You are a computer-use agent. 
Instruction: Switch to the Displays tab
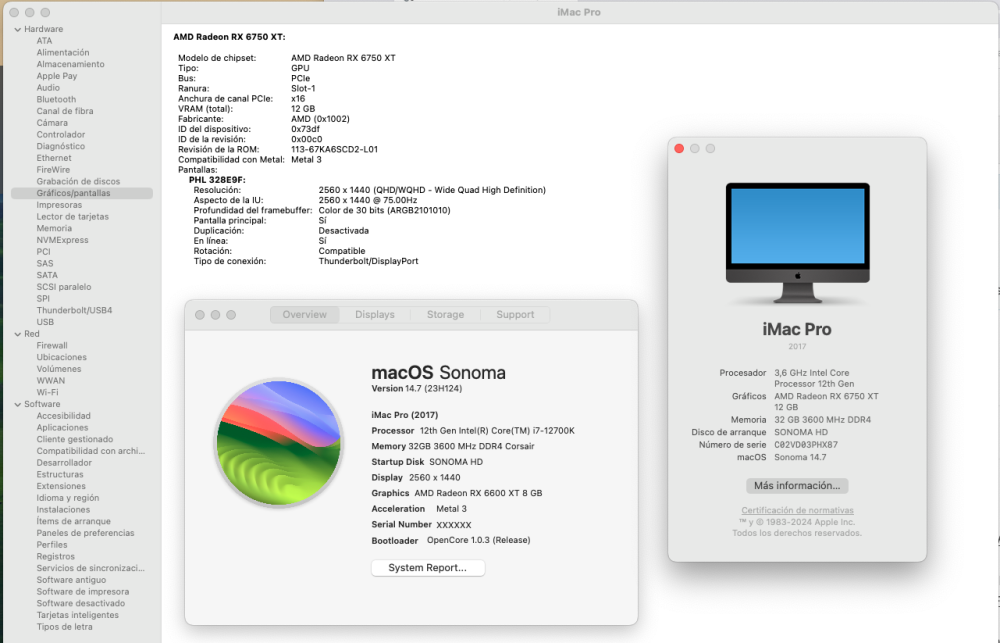tap(375, 314)
